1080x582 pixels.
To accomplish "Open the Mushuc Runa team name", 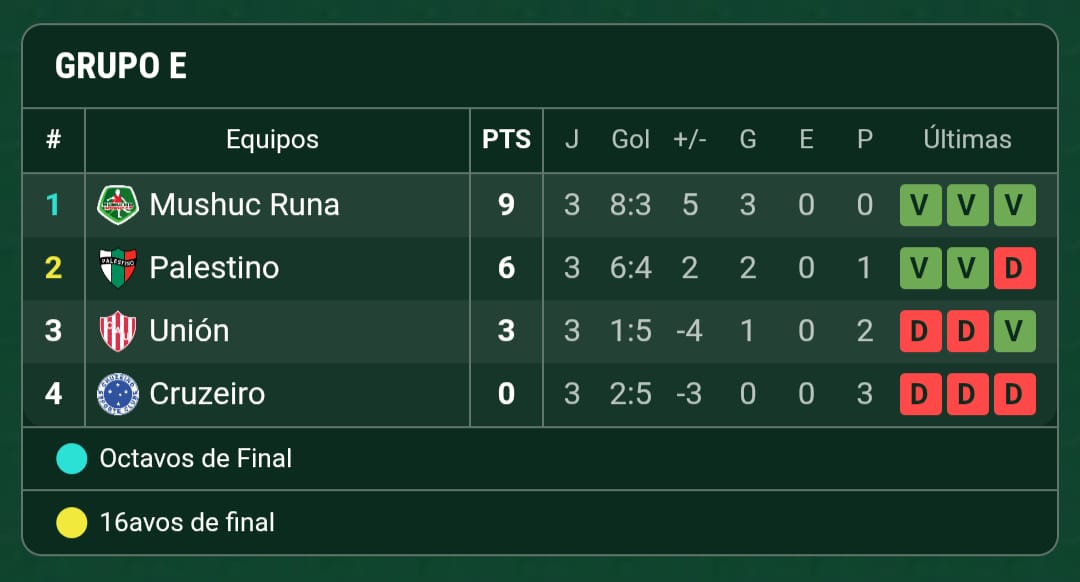I will [244, 205].
